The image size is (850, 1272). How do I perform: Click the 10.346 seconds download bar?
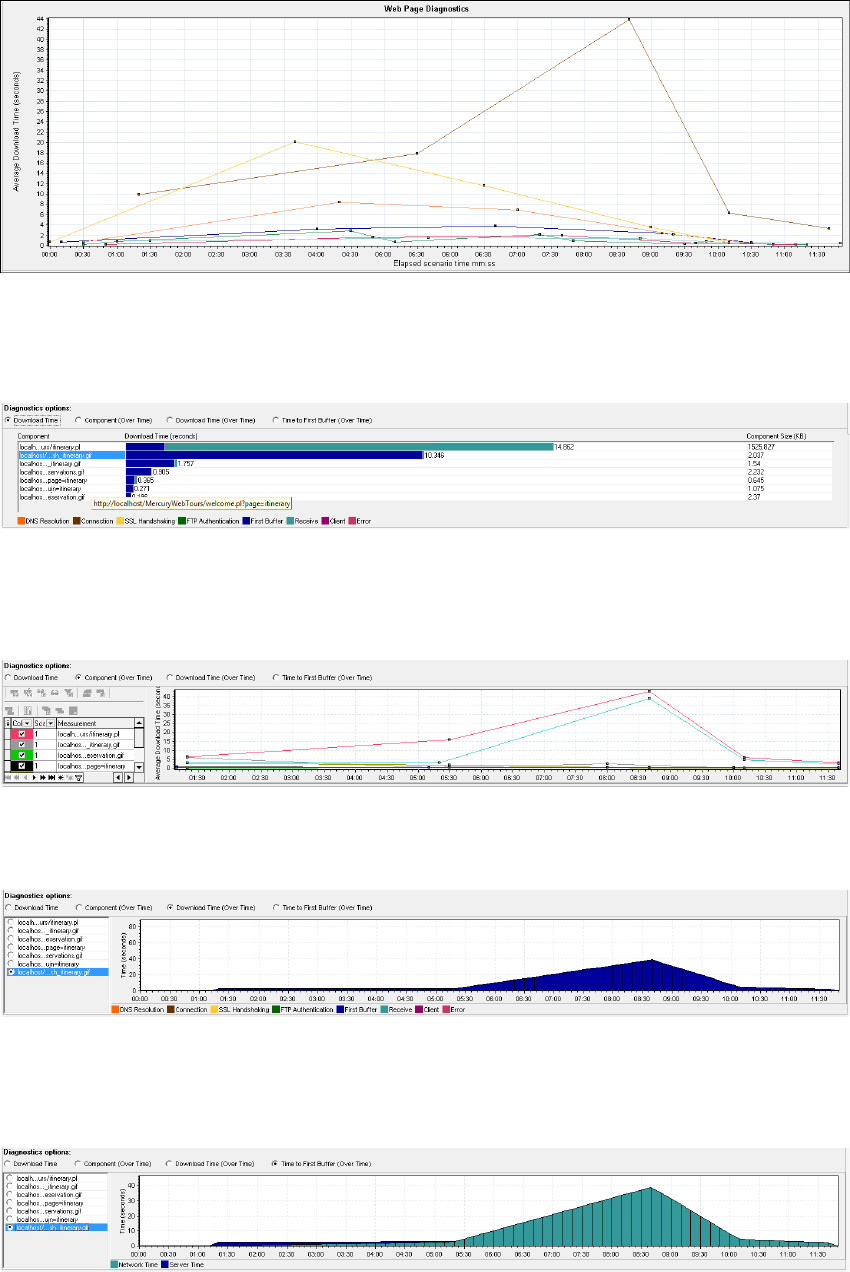(274, 455)
